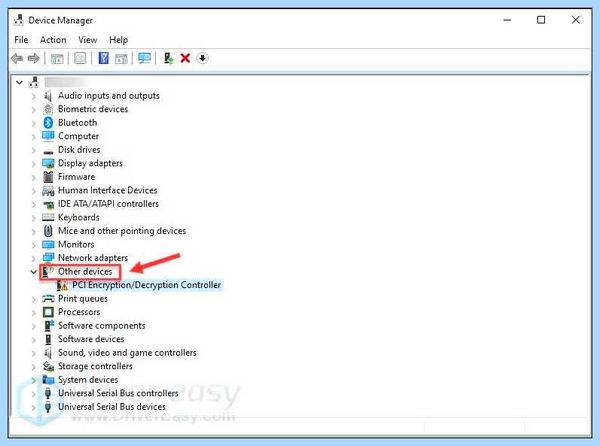Image resolution: width=600 pixels, height=446 pixels.
Task: Select Mice and other pointing devices
Action: point(122,231)
